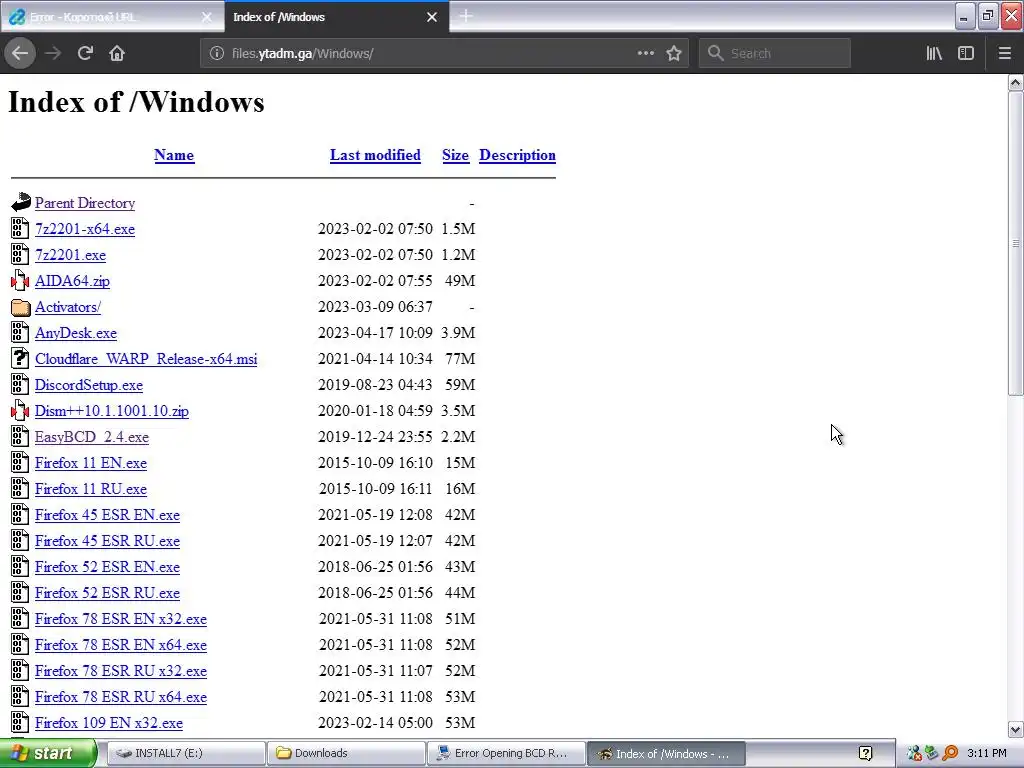This screenshot has height=768, width=1024.
Task: Download Firefox 78 ESR EN x32.exe
Action: point(121,619)
